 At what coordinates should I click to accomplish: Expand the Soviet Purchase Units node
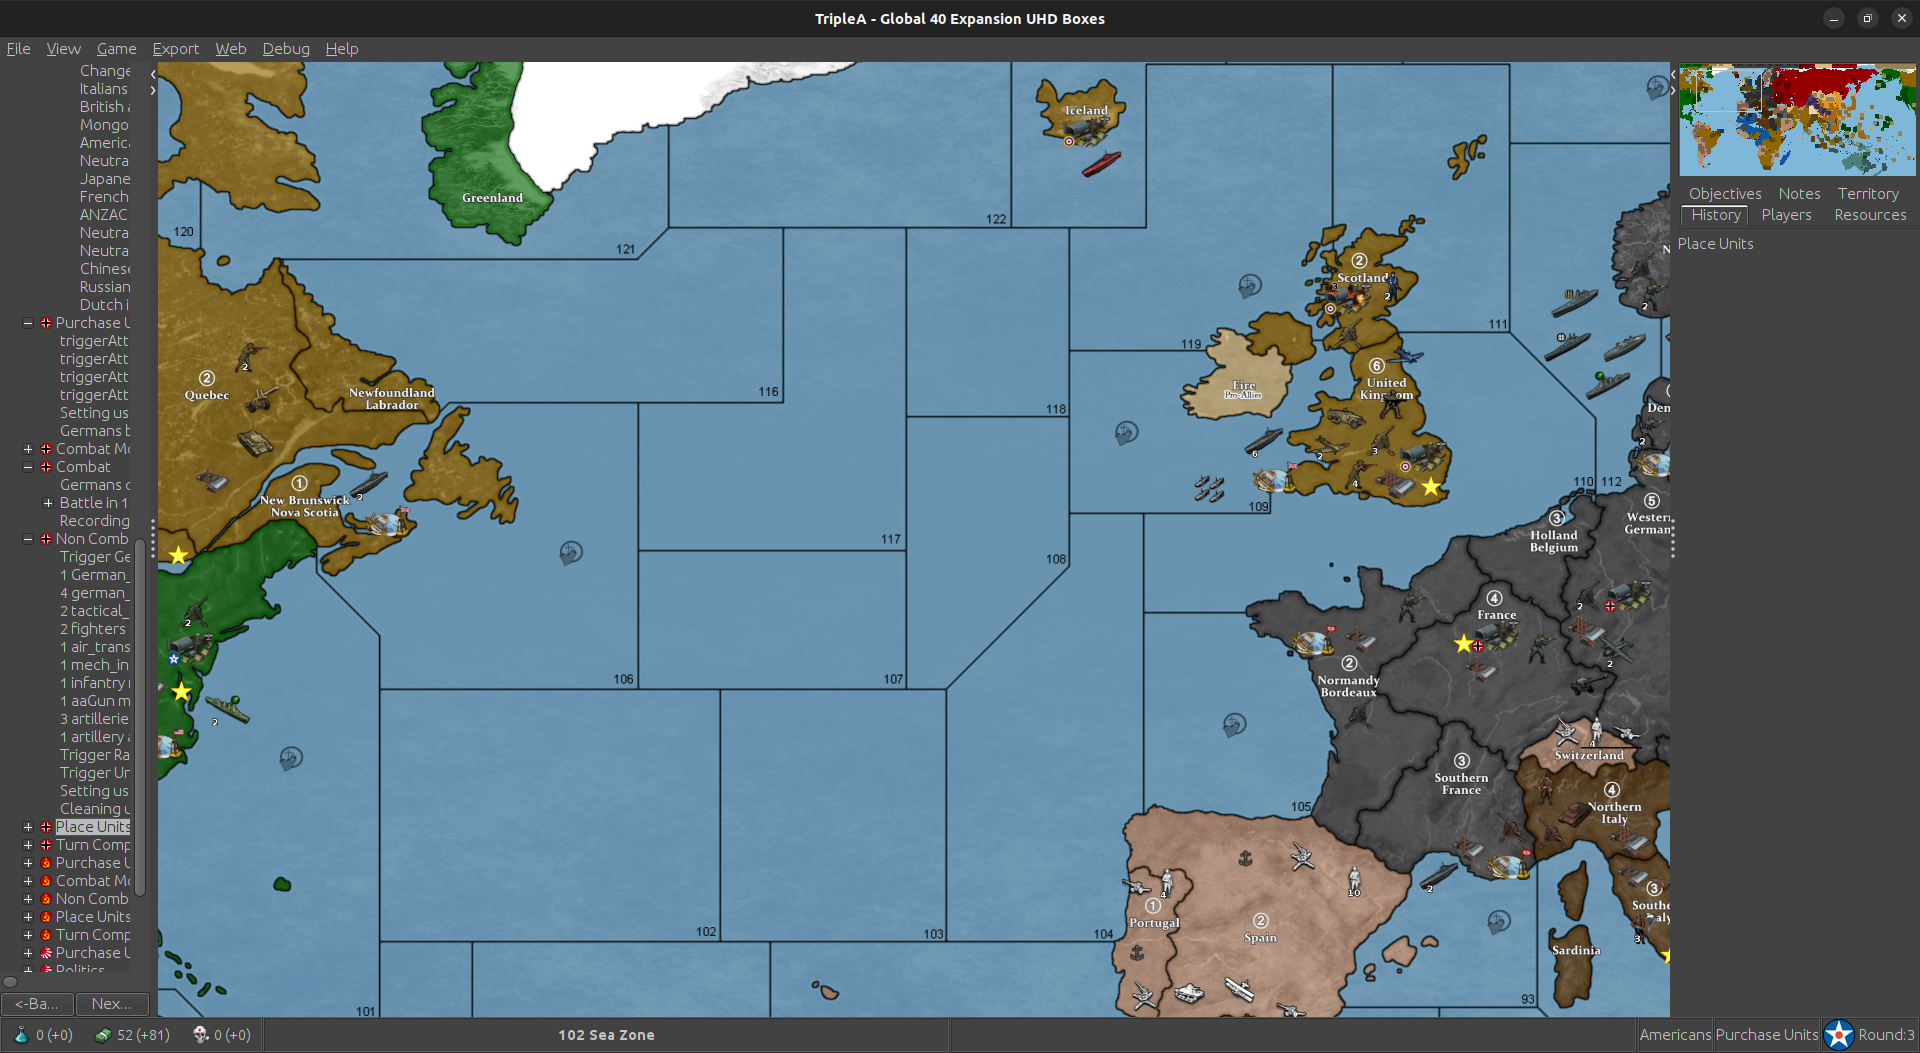(x=28, y=863)
